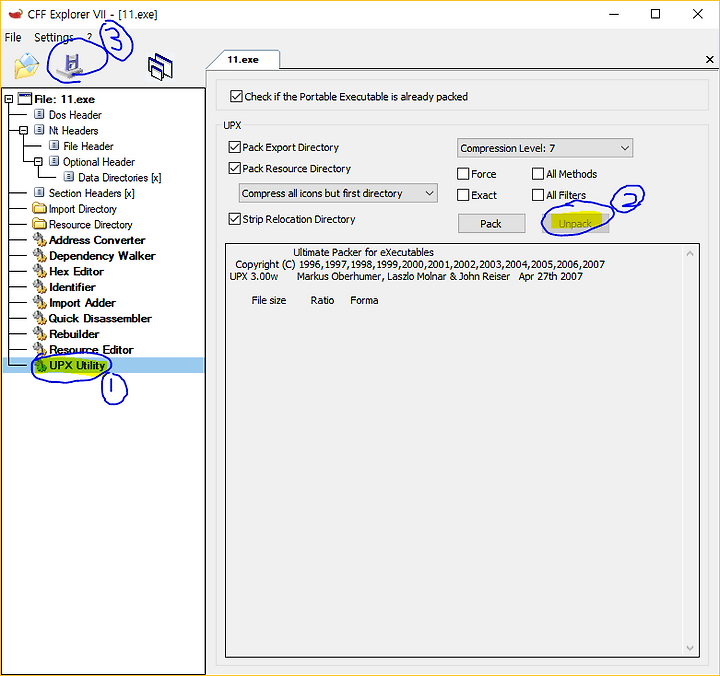Open the ? help menu
720x676 pixels.
[90, 37]
